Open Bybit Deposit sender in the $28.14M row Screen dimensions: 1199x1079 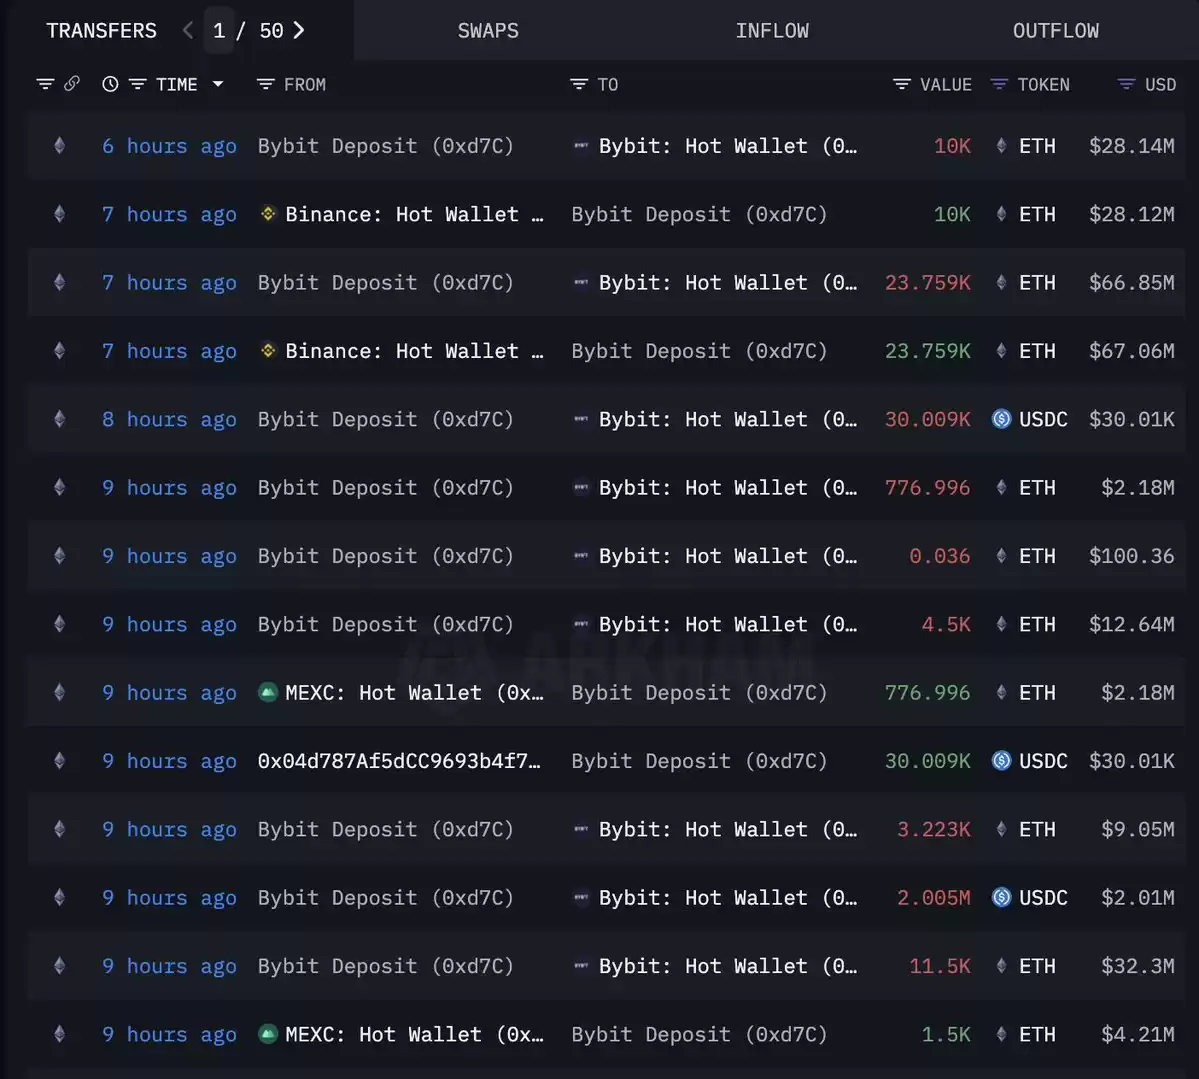pos(385,146)
